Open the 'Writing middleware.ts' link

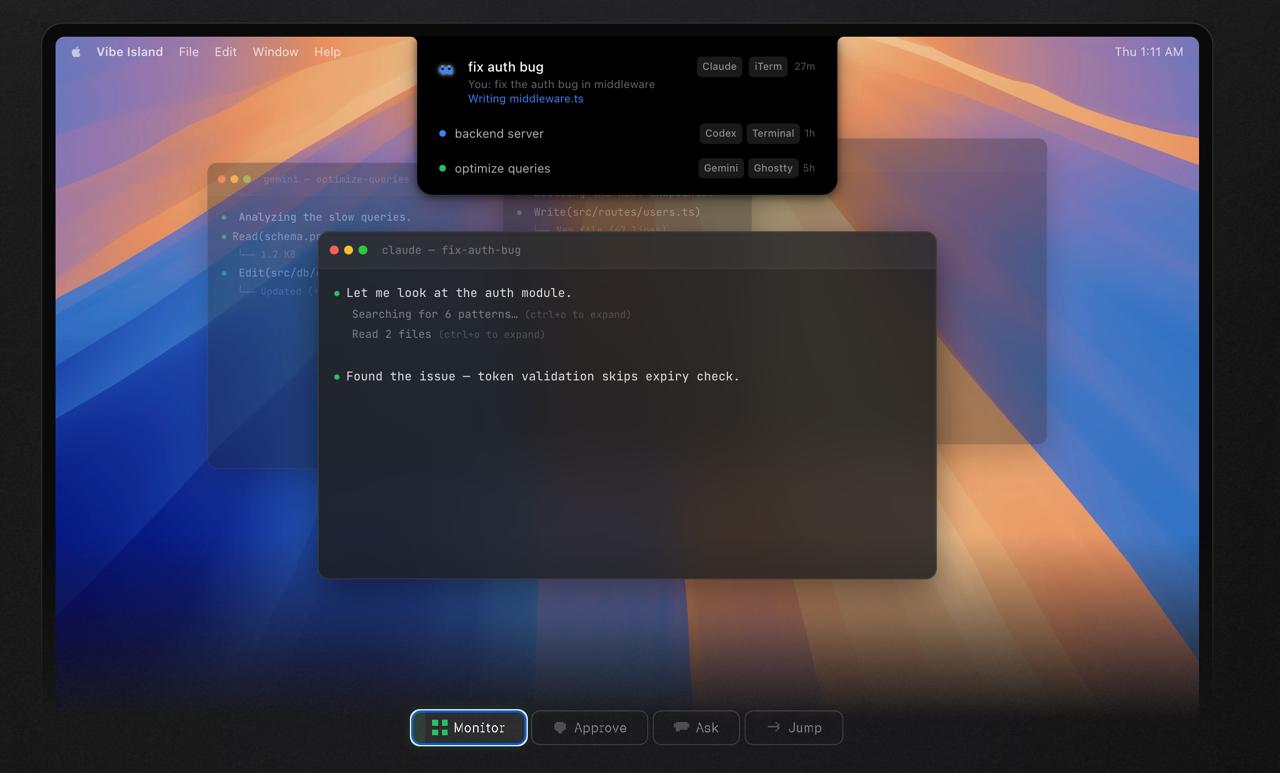525,99
